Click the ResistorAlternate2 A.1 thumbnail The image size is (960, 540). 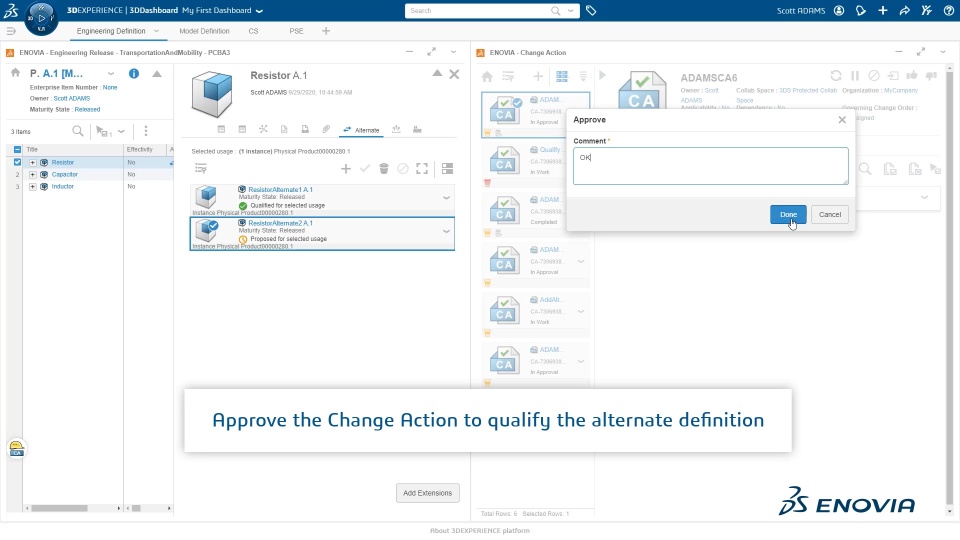206,231
